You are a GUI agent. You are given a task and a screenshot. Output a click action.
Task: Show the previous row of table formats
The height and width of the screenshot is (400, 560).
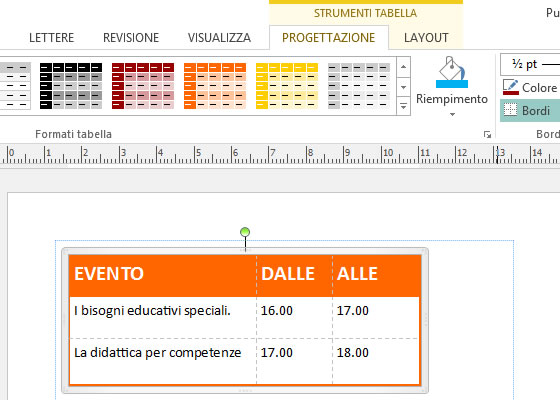point(403,67)
